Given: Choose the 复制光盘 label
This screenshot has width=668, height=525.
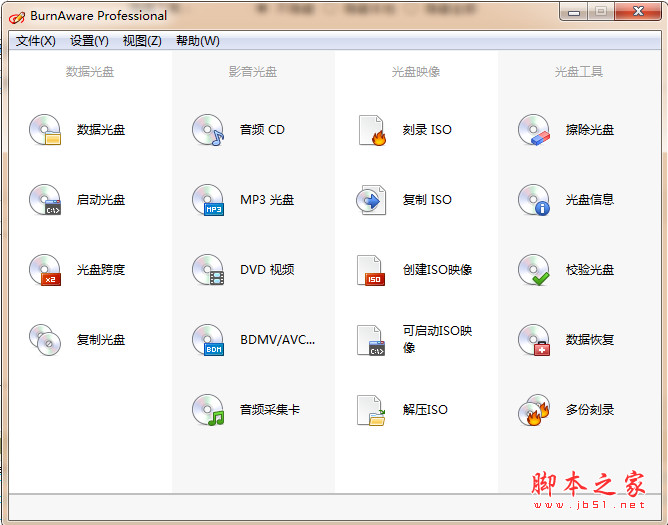Looking at the screenshot, I should pos(101,340).
